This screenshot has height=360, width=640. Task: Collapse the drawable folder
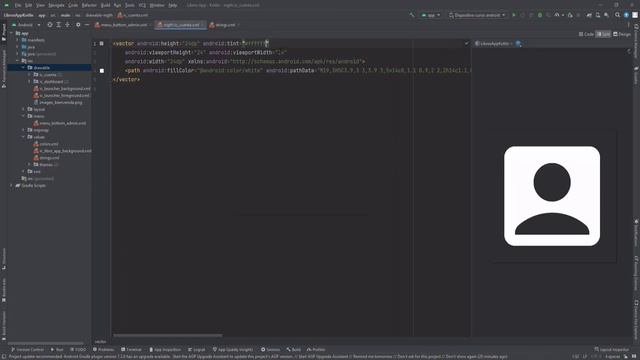[x=24, y=68]
